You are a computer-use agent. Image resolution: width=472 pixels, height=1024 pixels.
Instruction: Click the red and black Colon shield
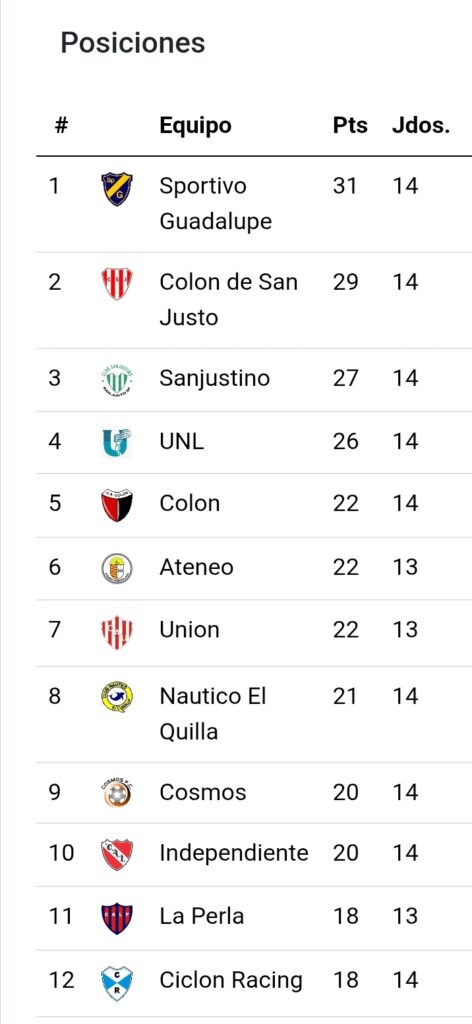117,505
